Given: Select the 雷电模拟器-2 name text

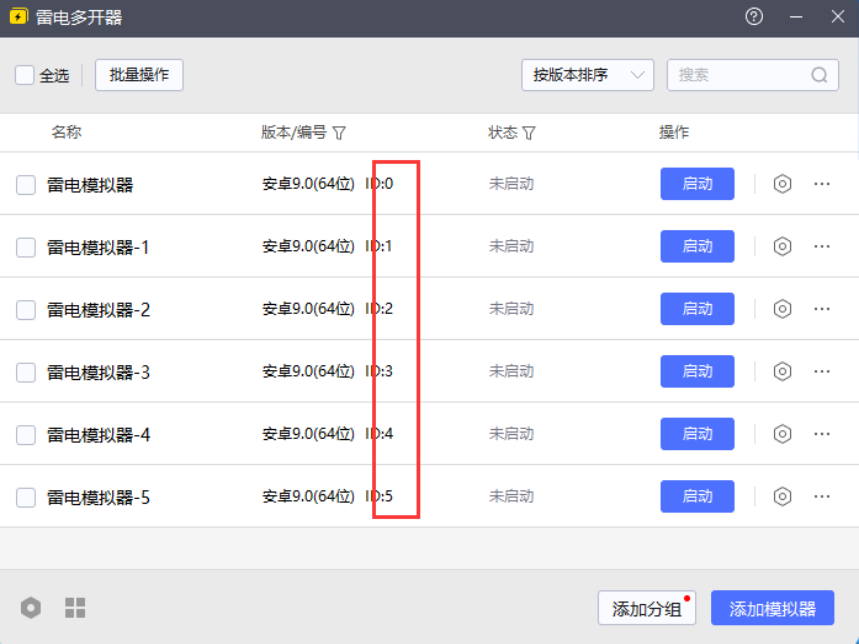Looking at the screenshot, I should [99, 310].
